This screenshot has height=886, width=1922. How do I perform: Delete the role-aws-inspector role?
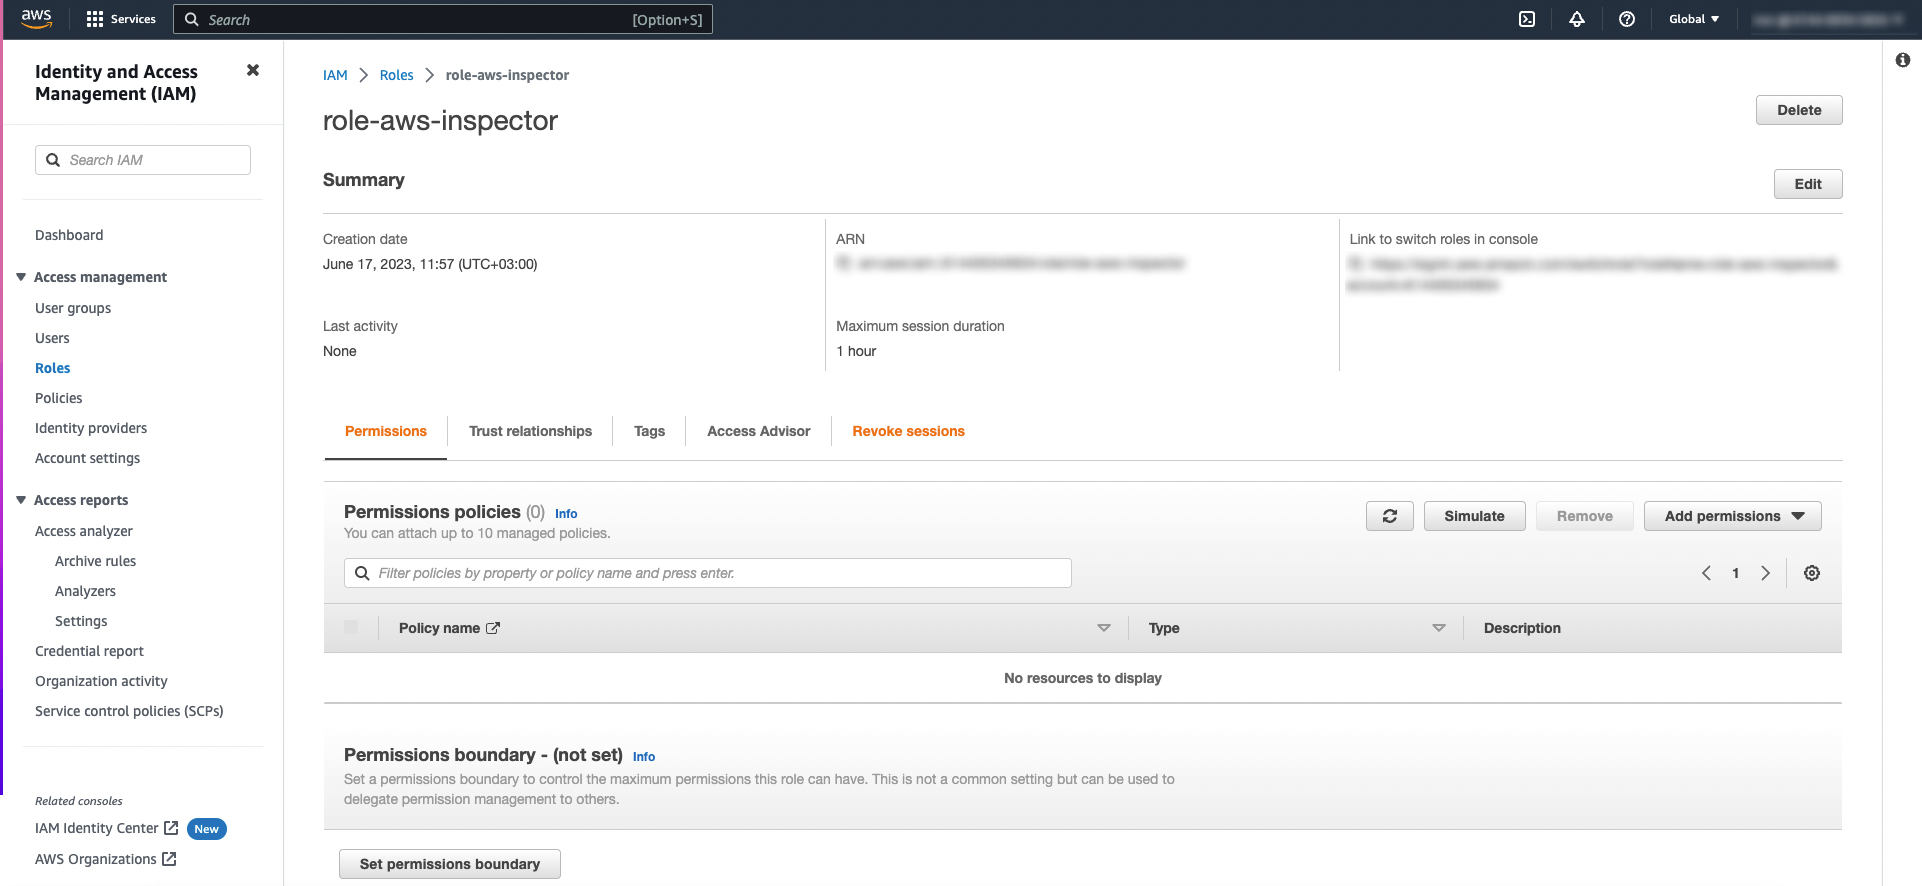1799,110
